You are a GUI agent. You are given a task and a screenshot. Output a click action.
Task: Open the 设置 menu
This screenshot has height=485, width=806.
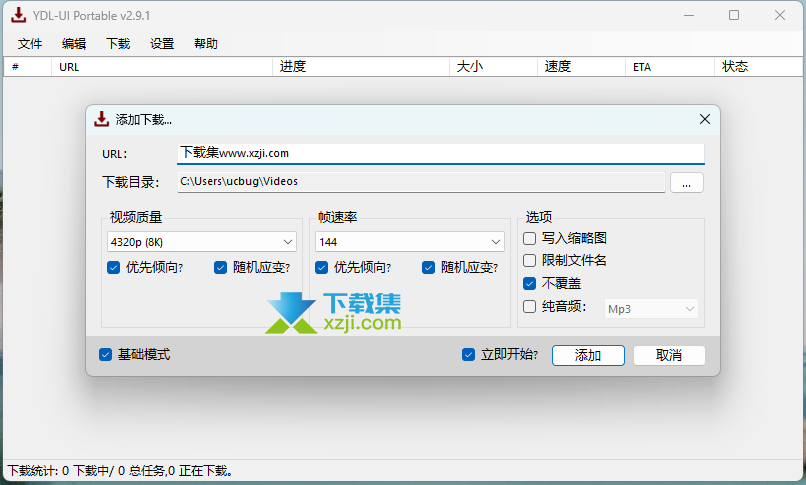162,44
